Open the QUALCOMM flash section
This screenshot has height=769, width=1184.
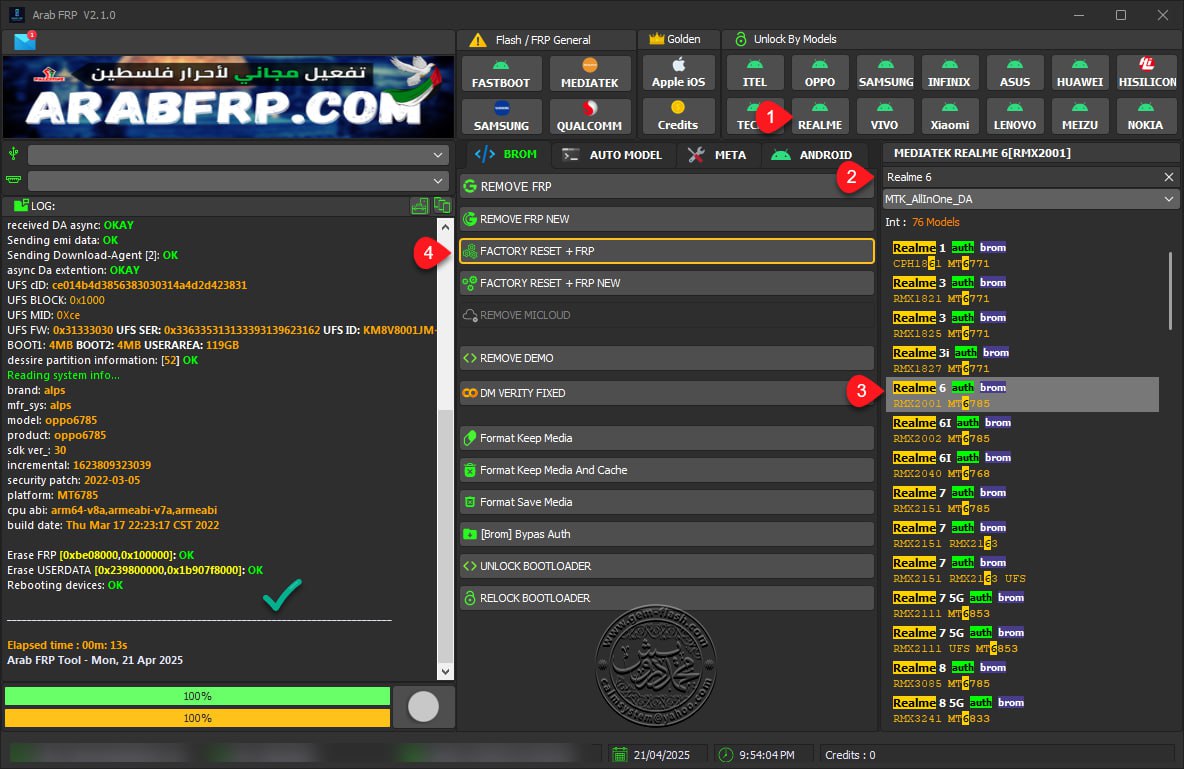589,116
